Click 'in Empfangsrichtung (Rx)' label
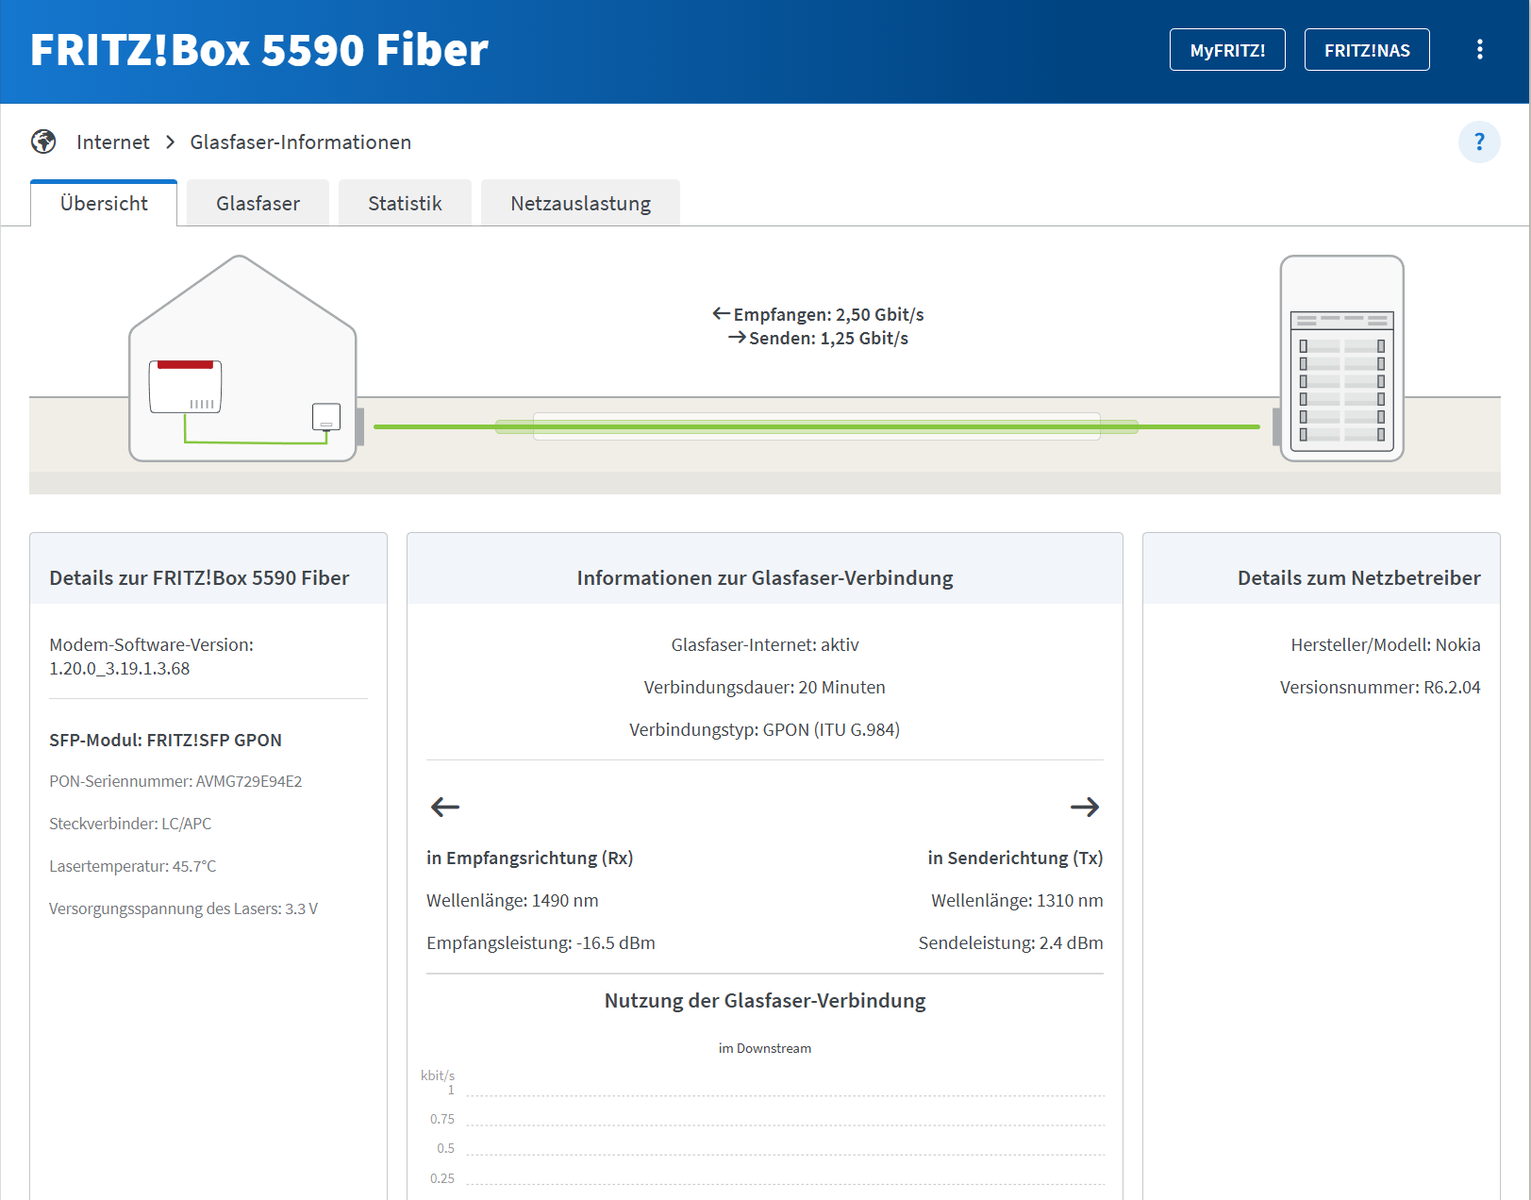The height and width of the screenshot is (1200, 1531). [x=530, y=858]
